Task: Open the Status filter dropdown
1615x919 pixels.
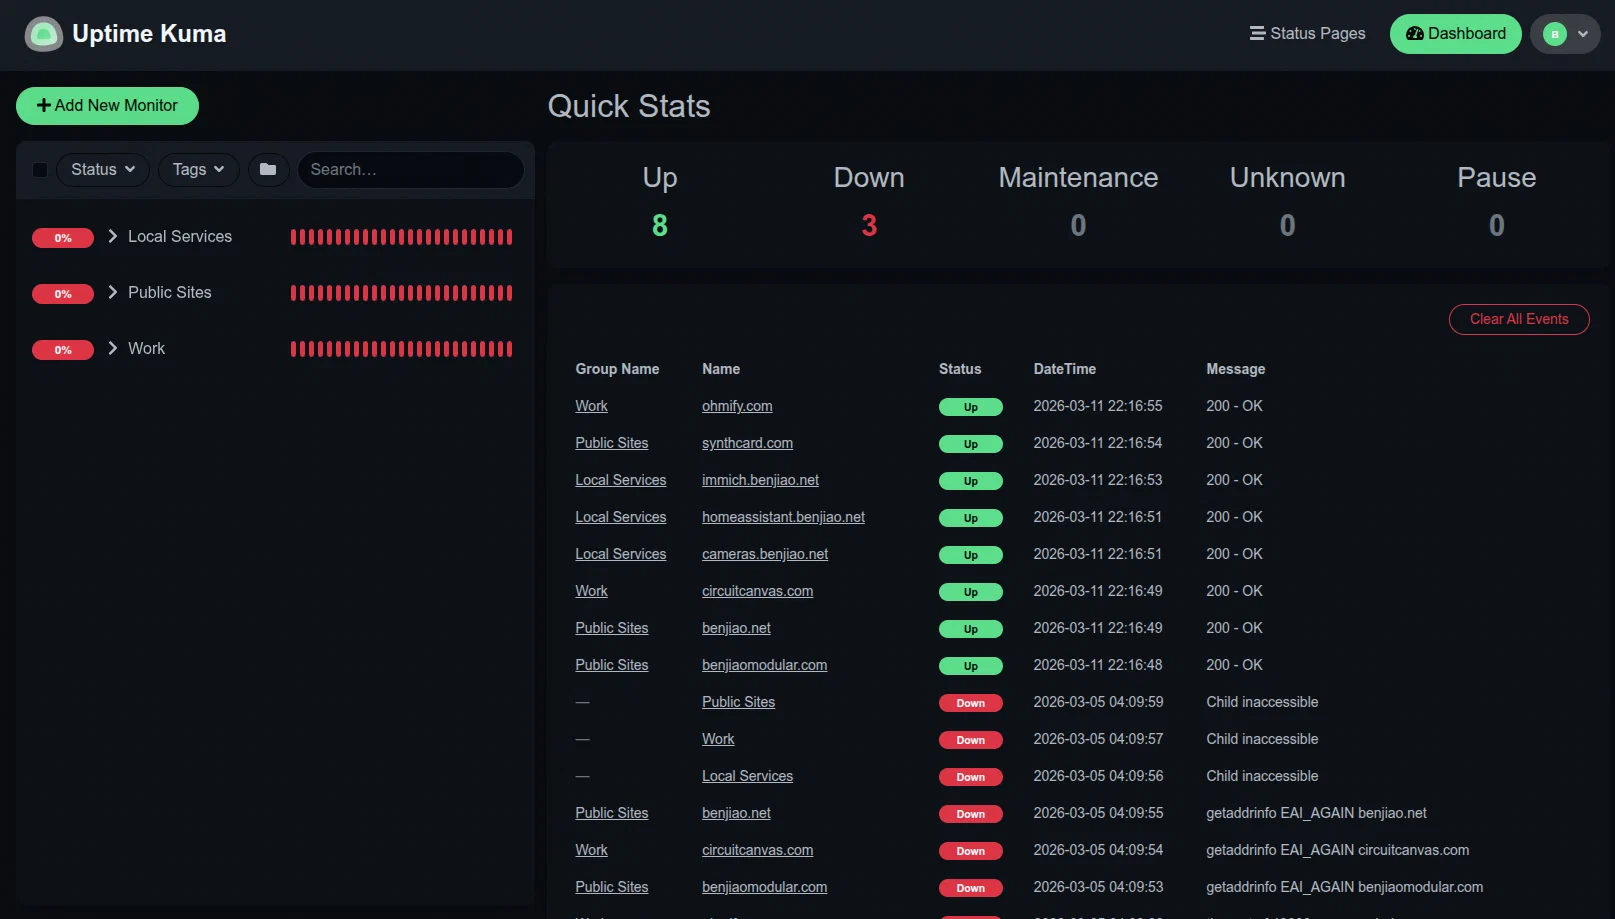Action: [102, 169]
